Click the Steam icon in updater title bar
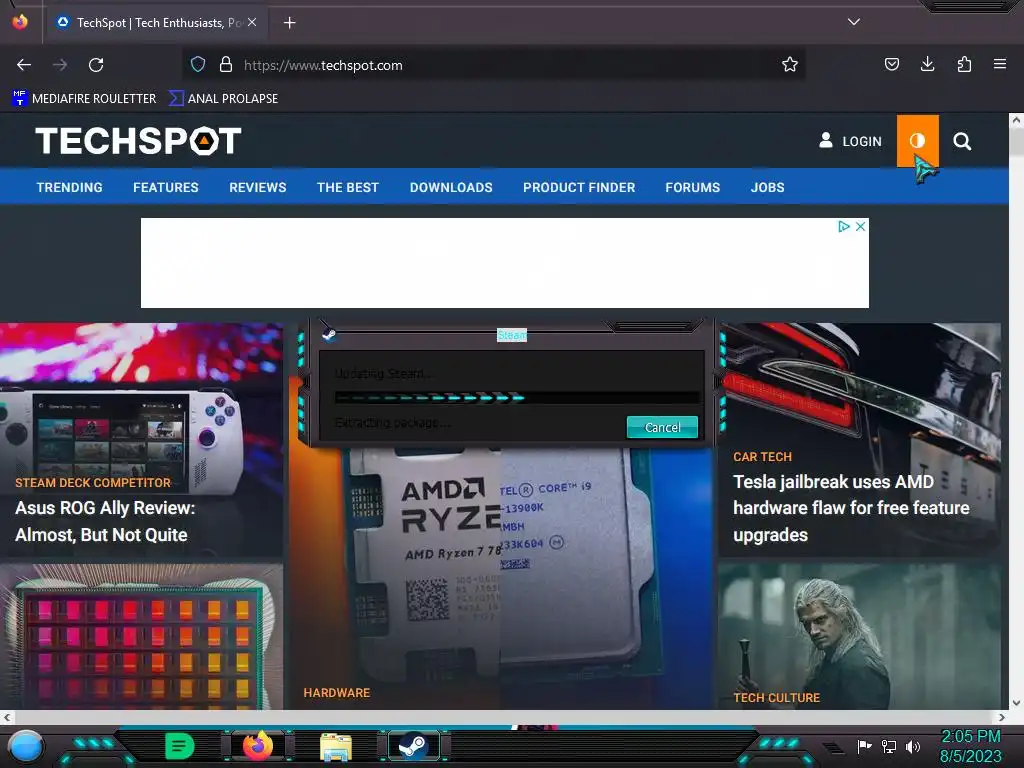 point(329,335)
